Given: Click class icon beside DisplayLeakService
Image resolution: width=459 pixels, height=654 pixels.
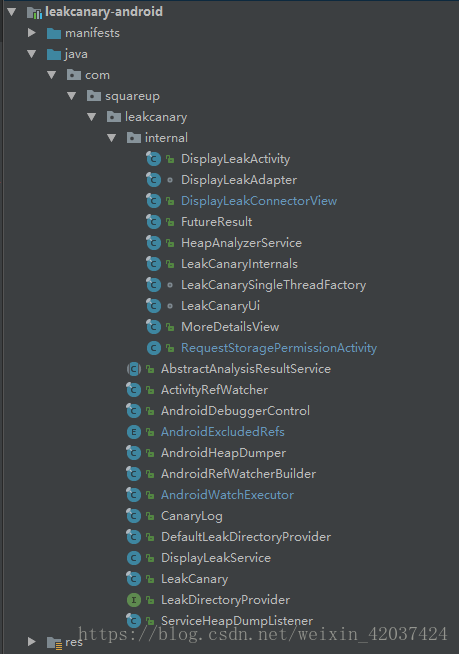Looking at the screenshot, I should point(134,558).
